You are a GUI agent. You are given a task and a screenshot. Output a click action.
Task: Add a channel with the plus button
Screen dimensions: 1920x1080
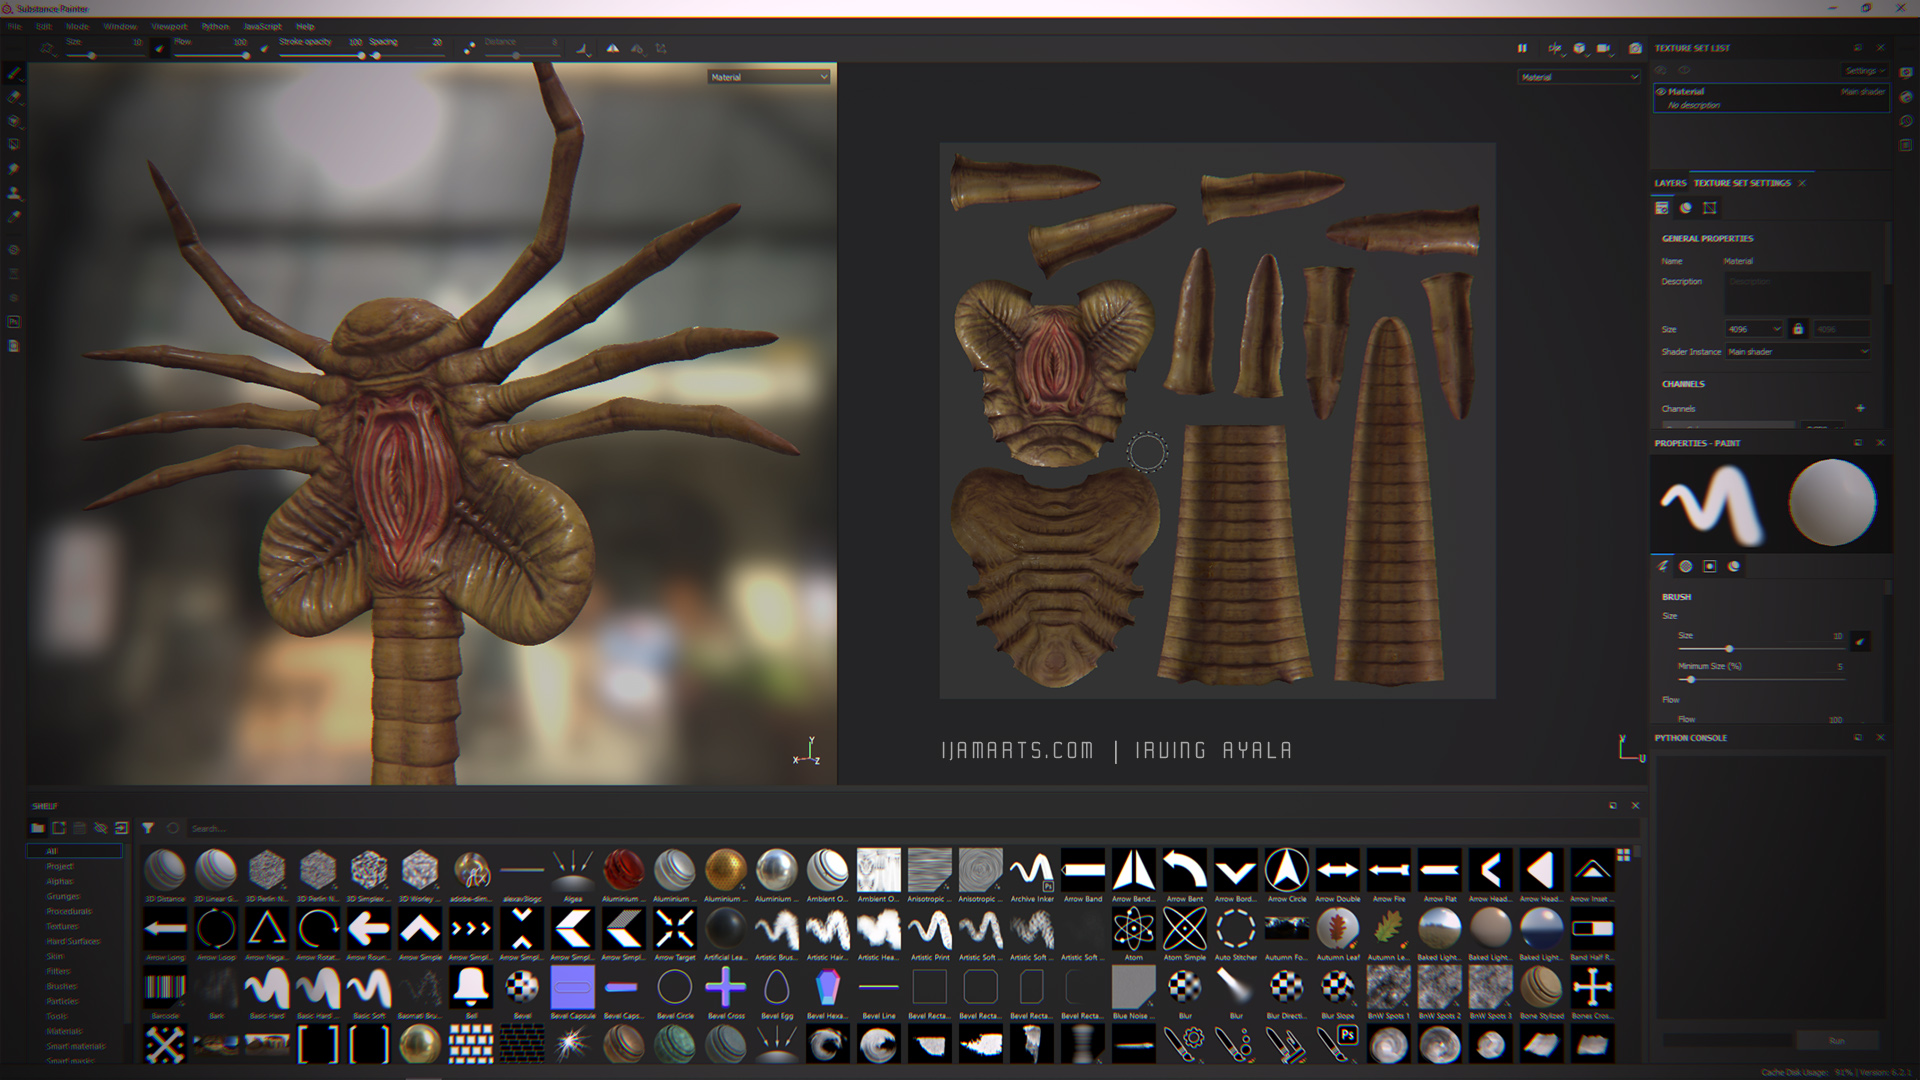1860,408
